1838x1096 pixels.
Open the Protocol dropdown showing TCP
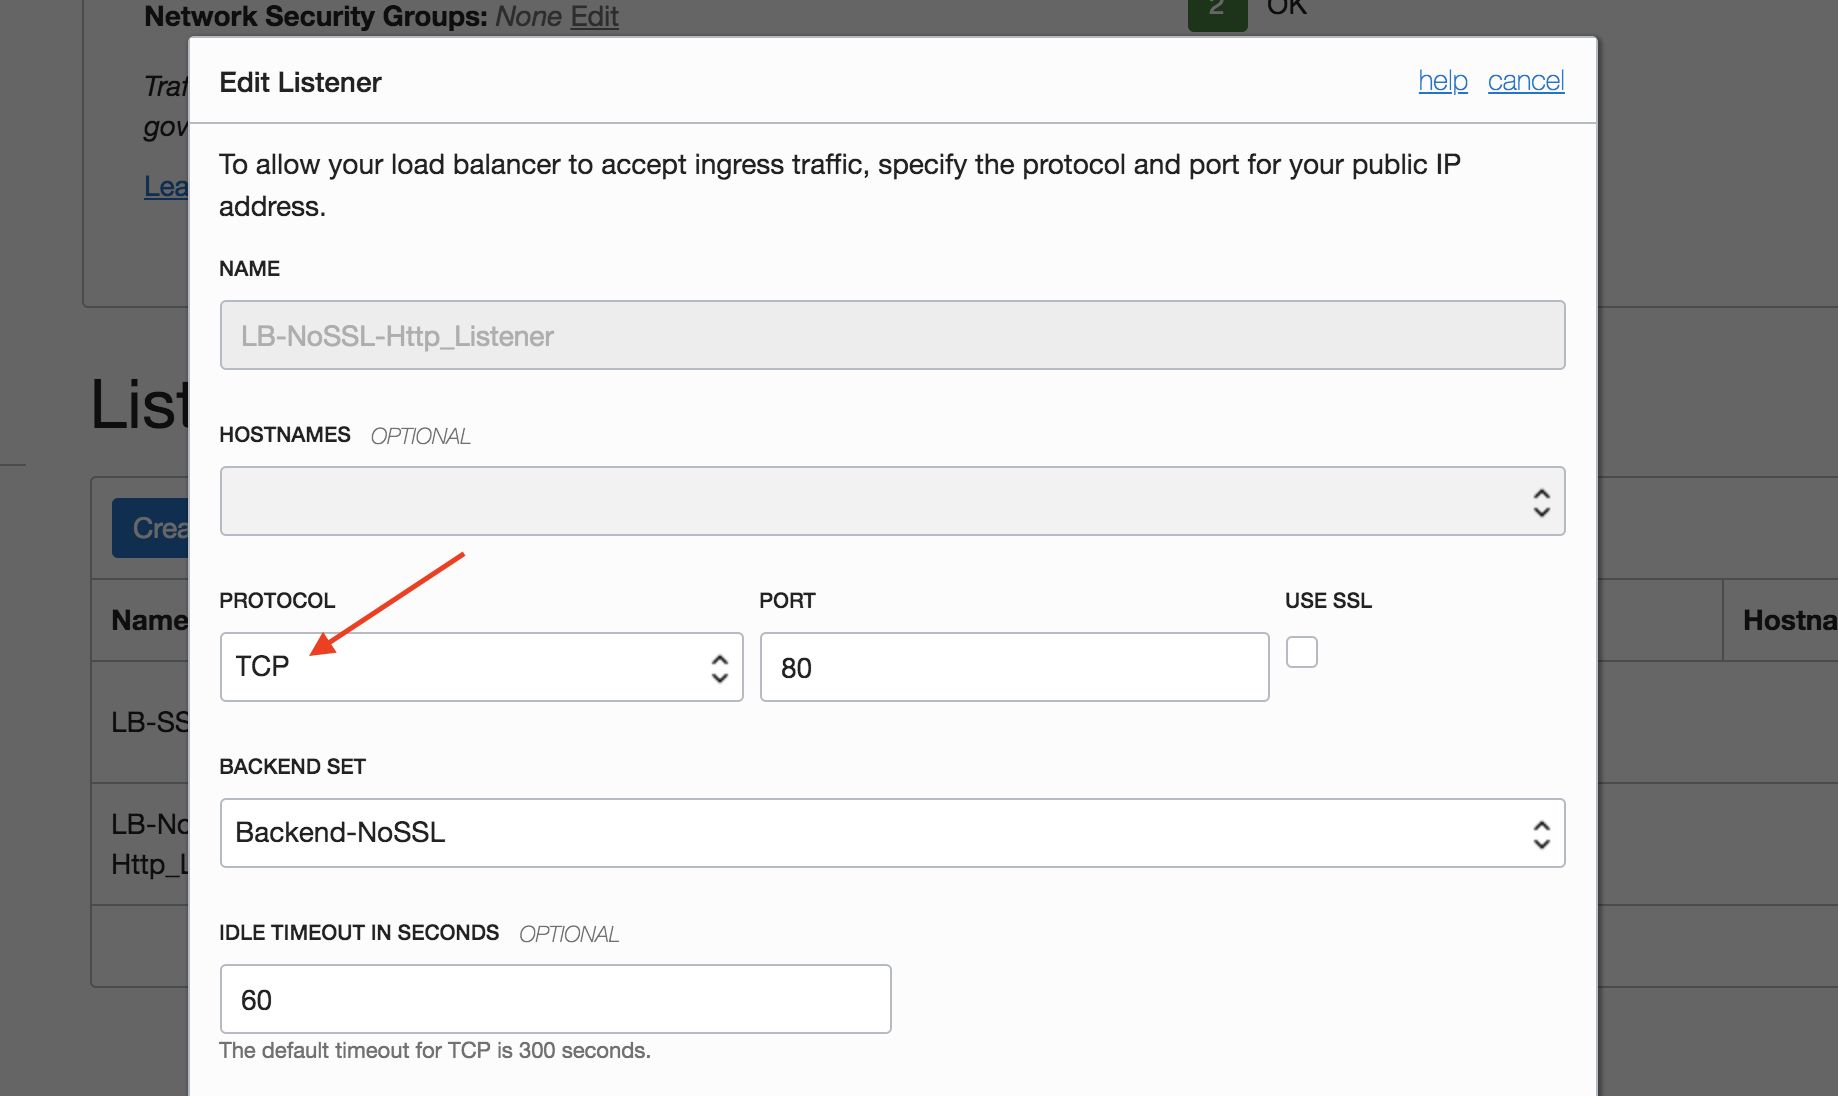[x=480, y=667]
